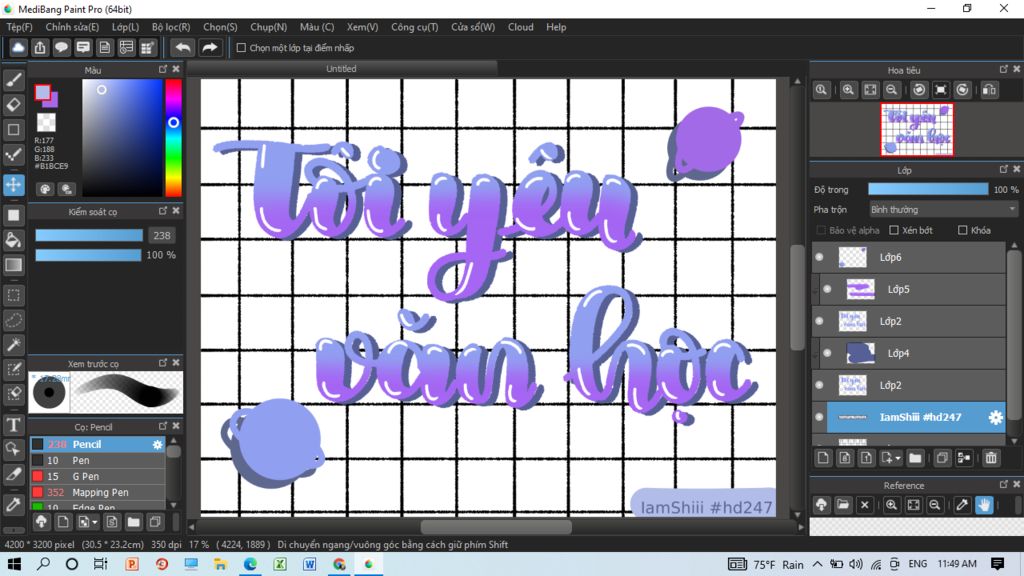Open the 'Pha trộn' blend mode dropdown
Screen dimensions: 1024x576
pos(942,210)
